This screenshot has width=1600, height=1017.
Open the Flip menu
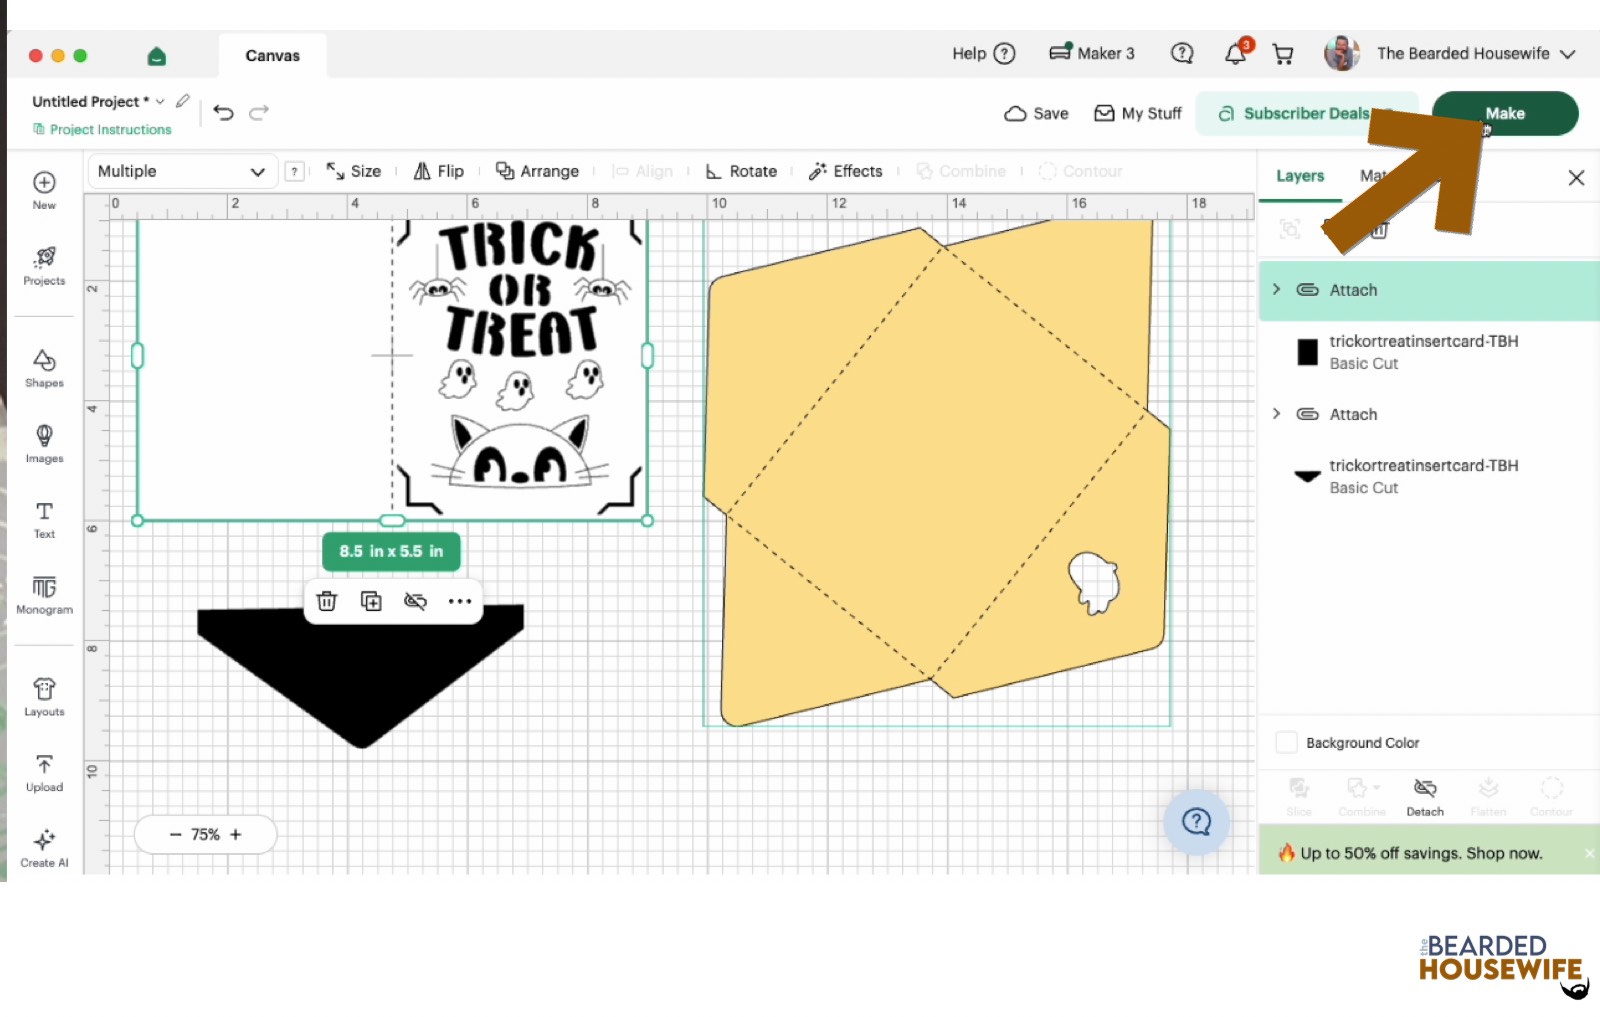pyautogui.click(x=439, y=171)
